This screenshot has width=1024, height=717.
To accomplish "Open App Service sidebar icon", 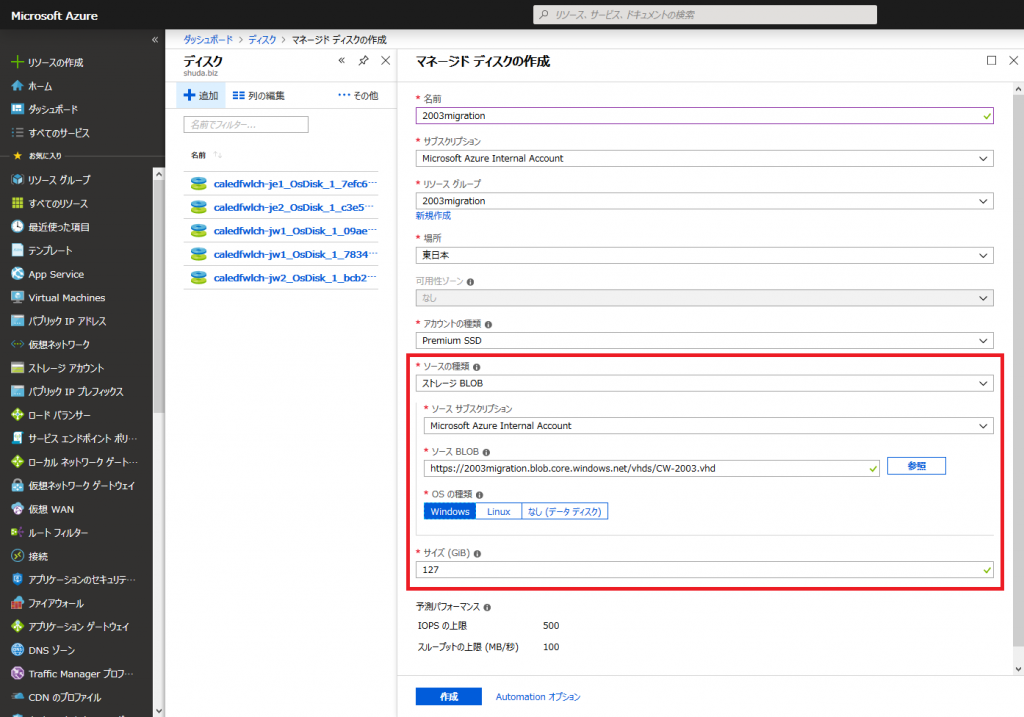I will [18, 274].
